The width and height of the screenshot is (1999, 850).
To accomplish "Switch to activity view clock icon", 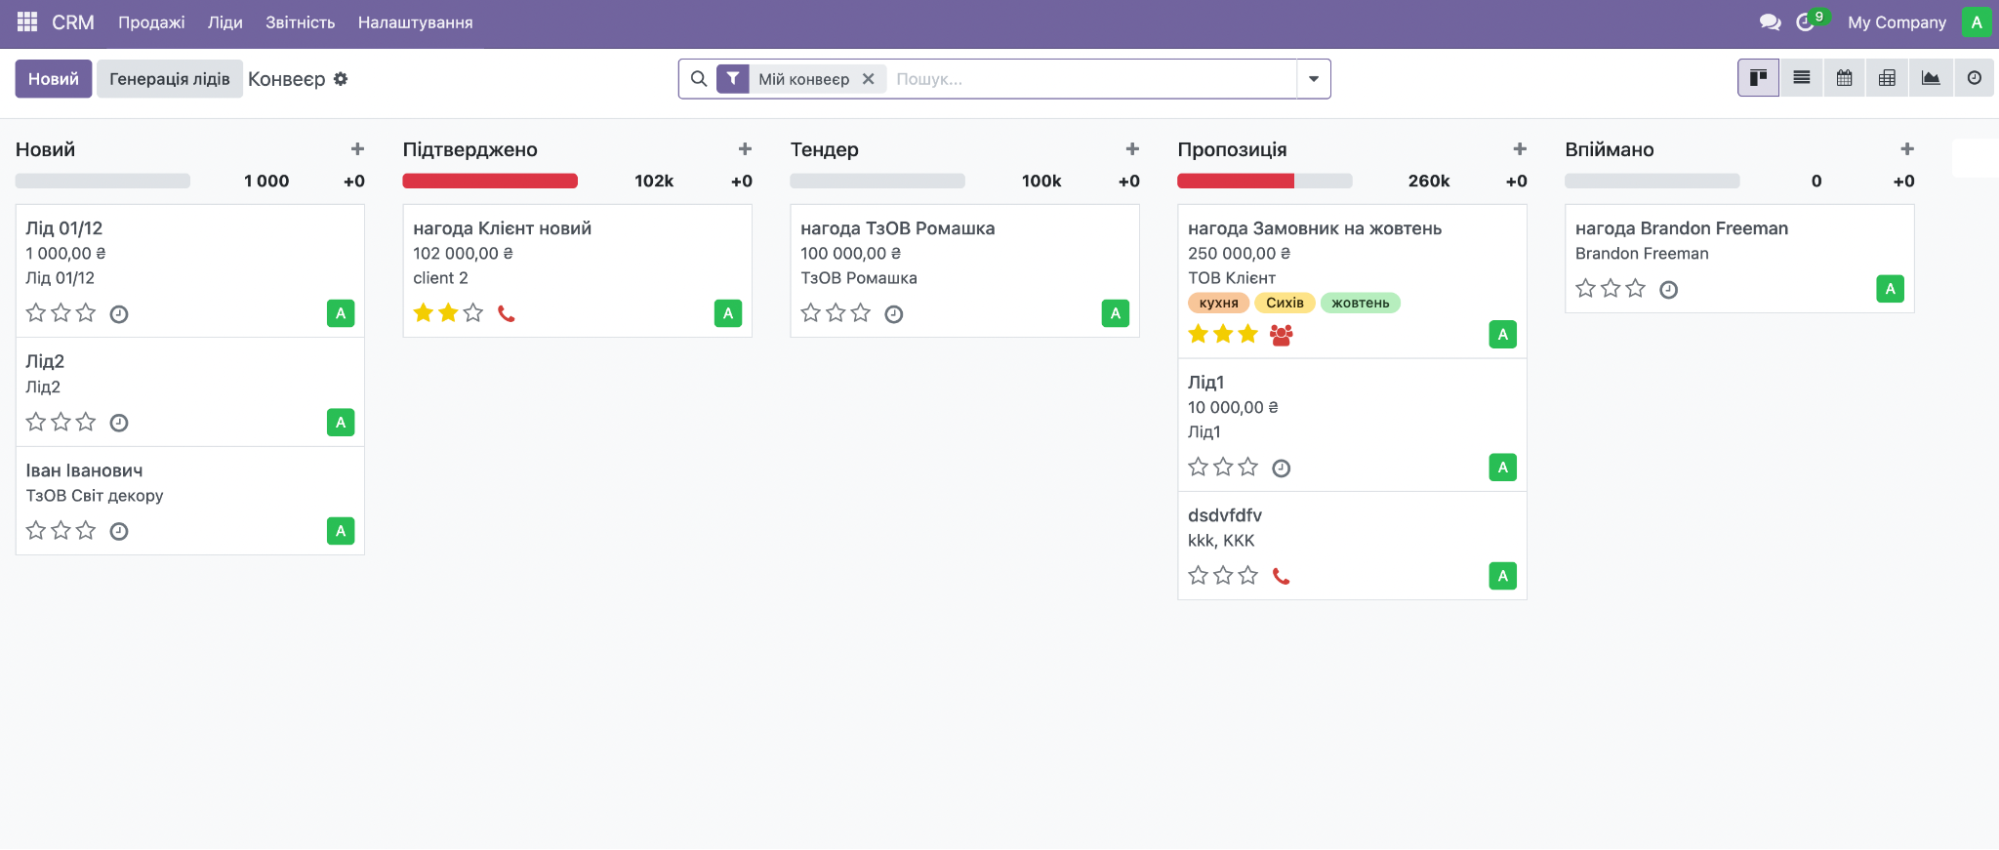I will point(1973,78).
